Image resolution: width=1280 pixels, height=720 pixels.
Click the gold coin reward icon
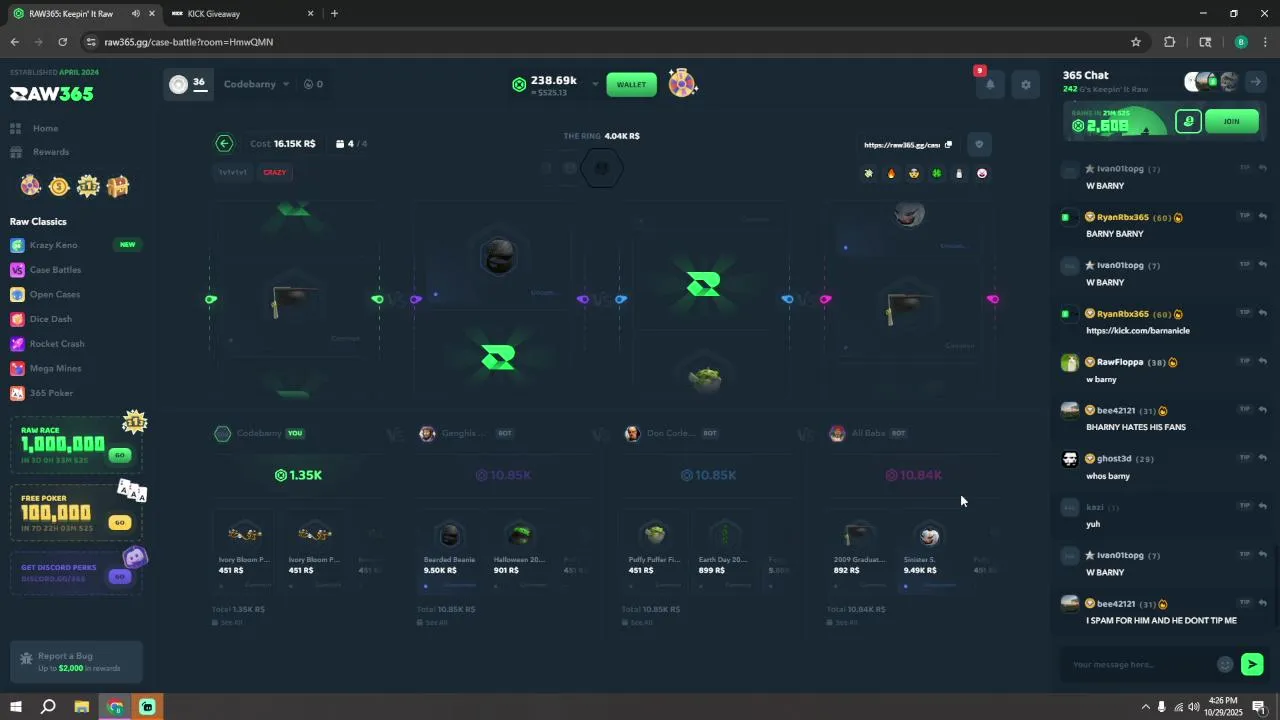click(59, 186)
